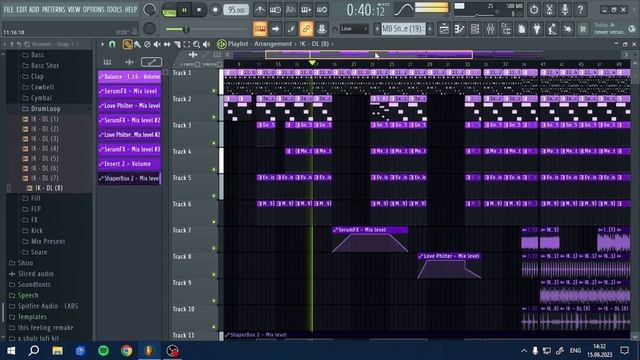Image resolution: width=640 pixels, height=360 pixels.
Task: Open the Mixer view icon
Action: (x=491, y=29)
